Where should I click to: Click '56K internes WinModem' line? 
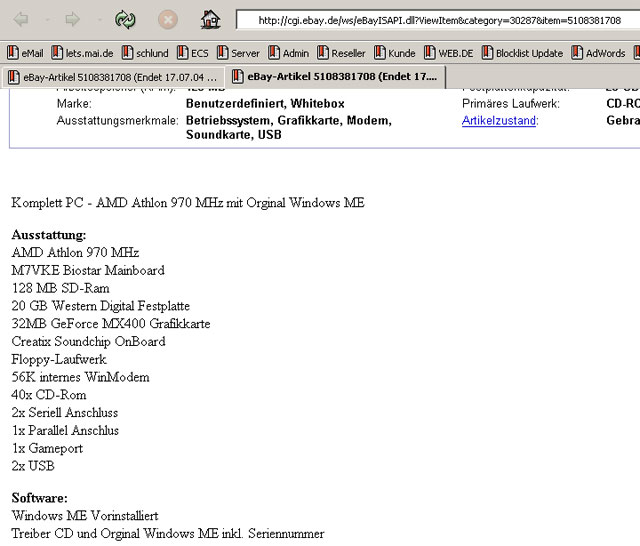tap(80, 377)
